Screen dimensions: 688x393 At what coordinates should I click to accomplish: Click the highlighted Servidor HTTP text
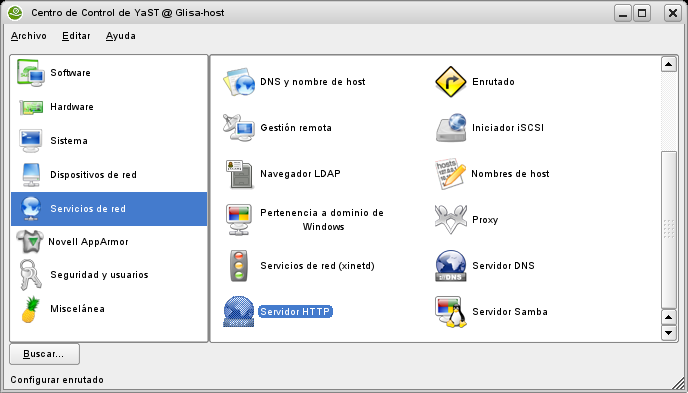(x=295, y=312)
